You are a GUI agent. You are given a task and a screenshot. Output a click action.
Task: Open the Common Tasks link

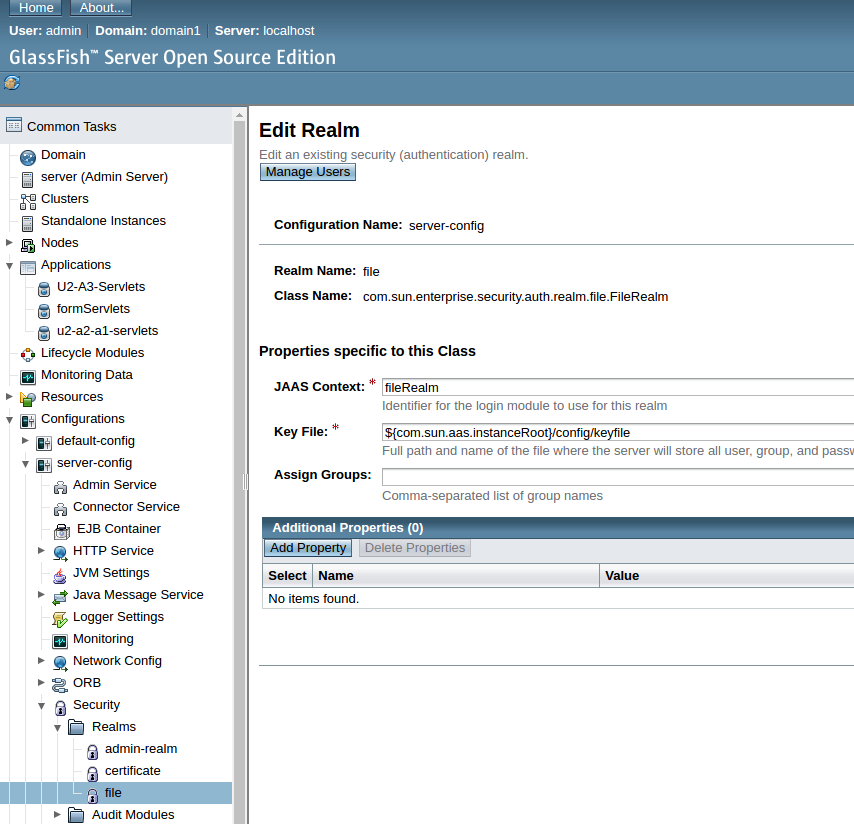[72, 126]
